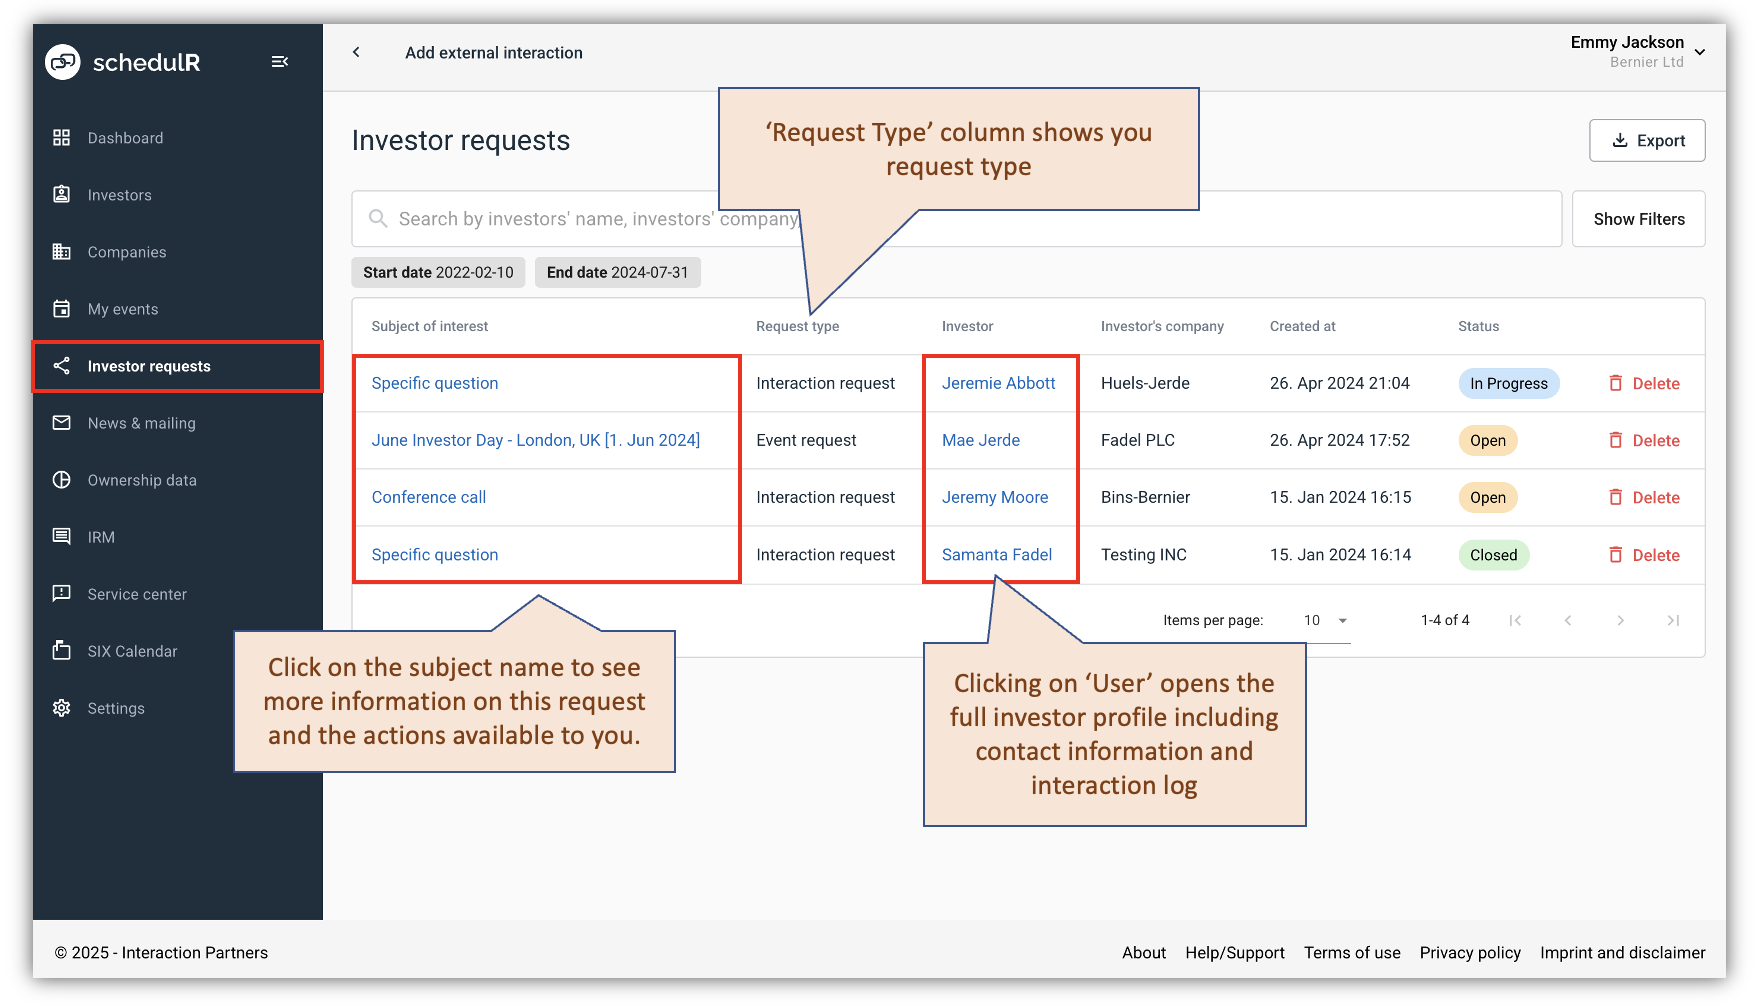Delete the Conference call request via trash icon
This screenshot has height=1006, width=1762.
[x=1618, y=497]
